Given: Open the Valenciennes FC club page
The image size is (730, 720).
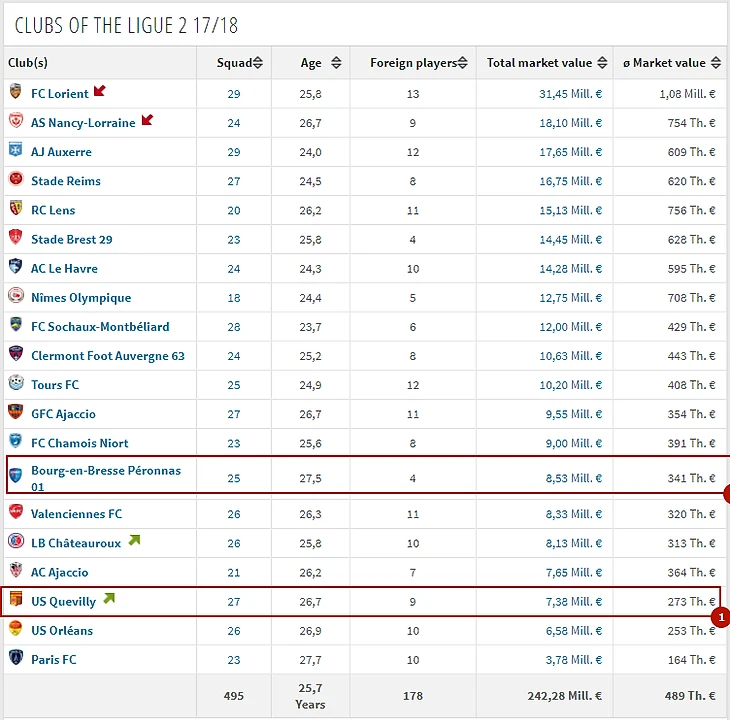Looking at the screenshot, I should [76, 514].
